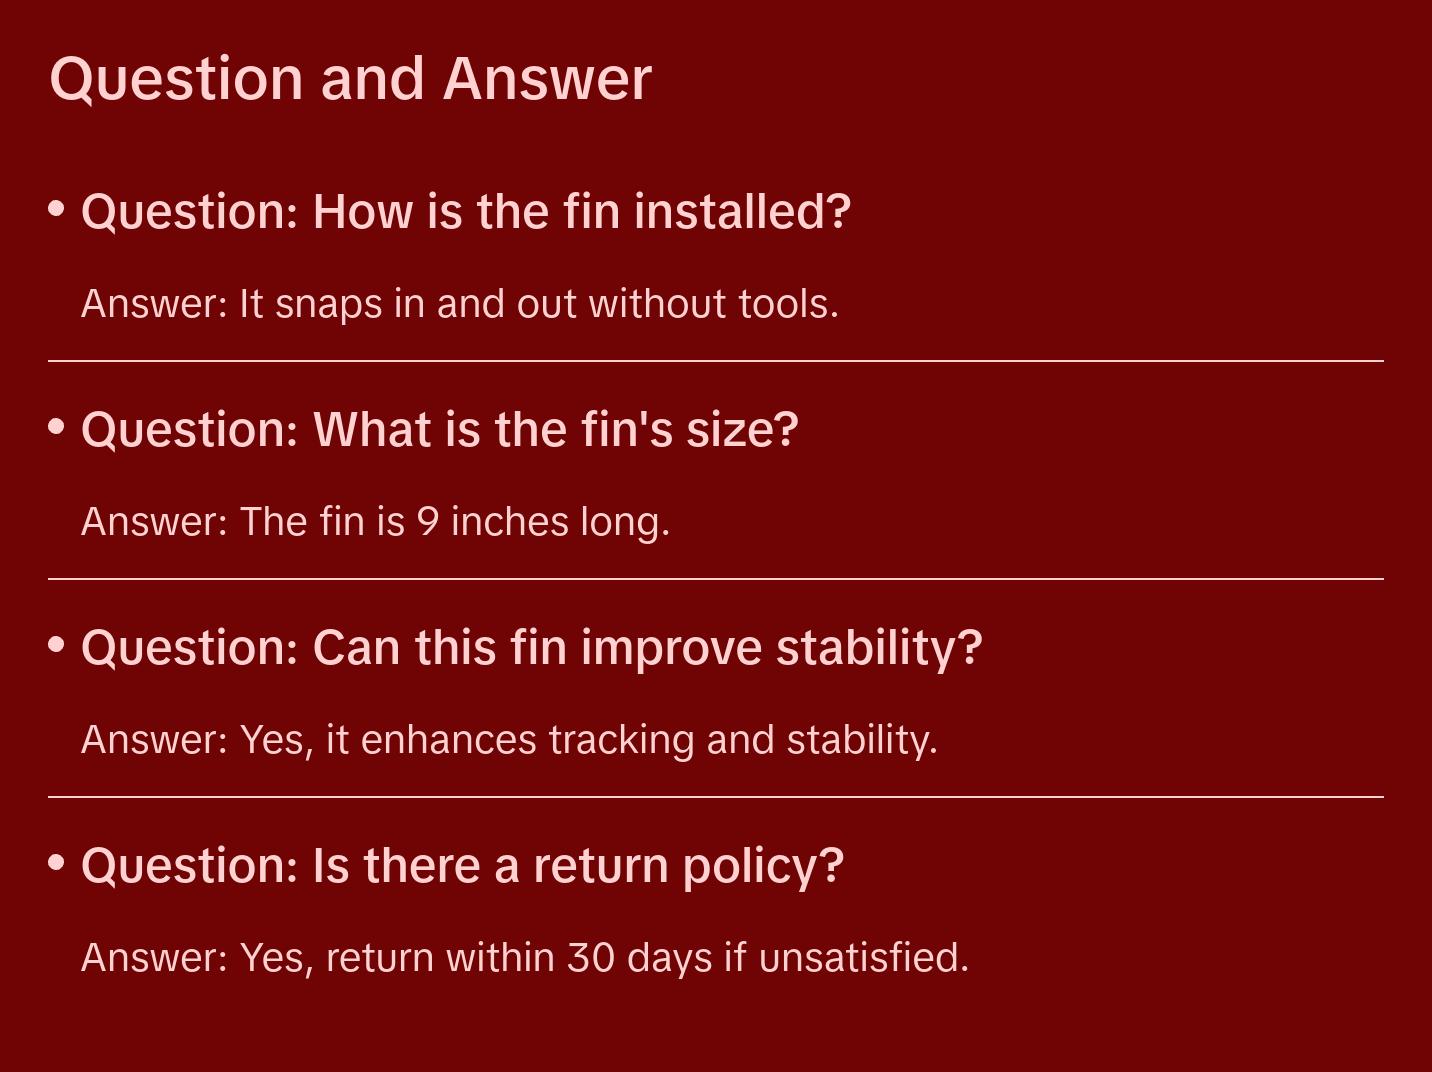
Task: Click the divider line below the fin size answer
Action: [x=716, y=579]
